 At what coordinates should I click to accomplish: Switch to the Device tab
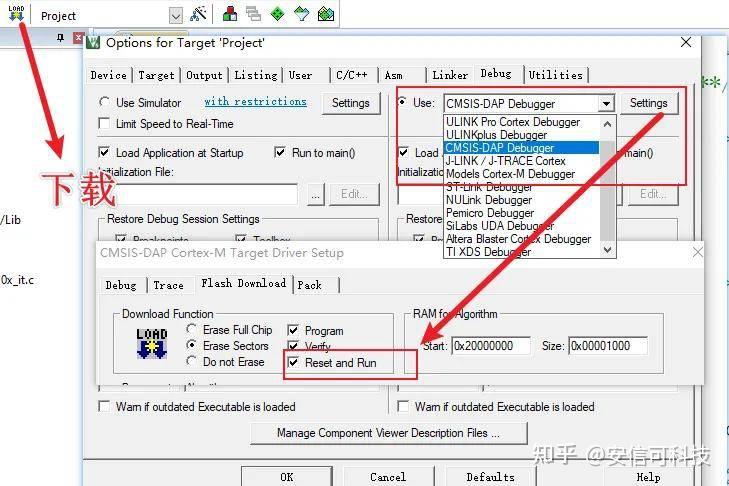pos(109,75)
